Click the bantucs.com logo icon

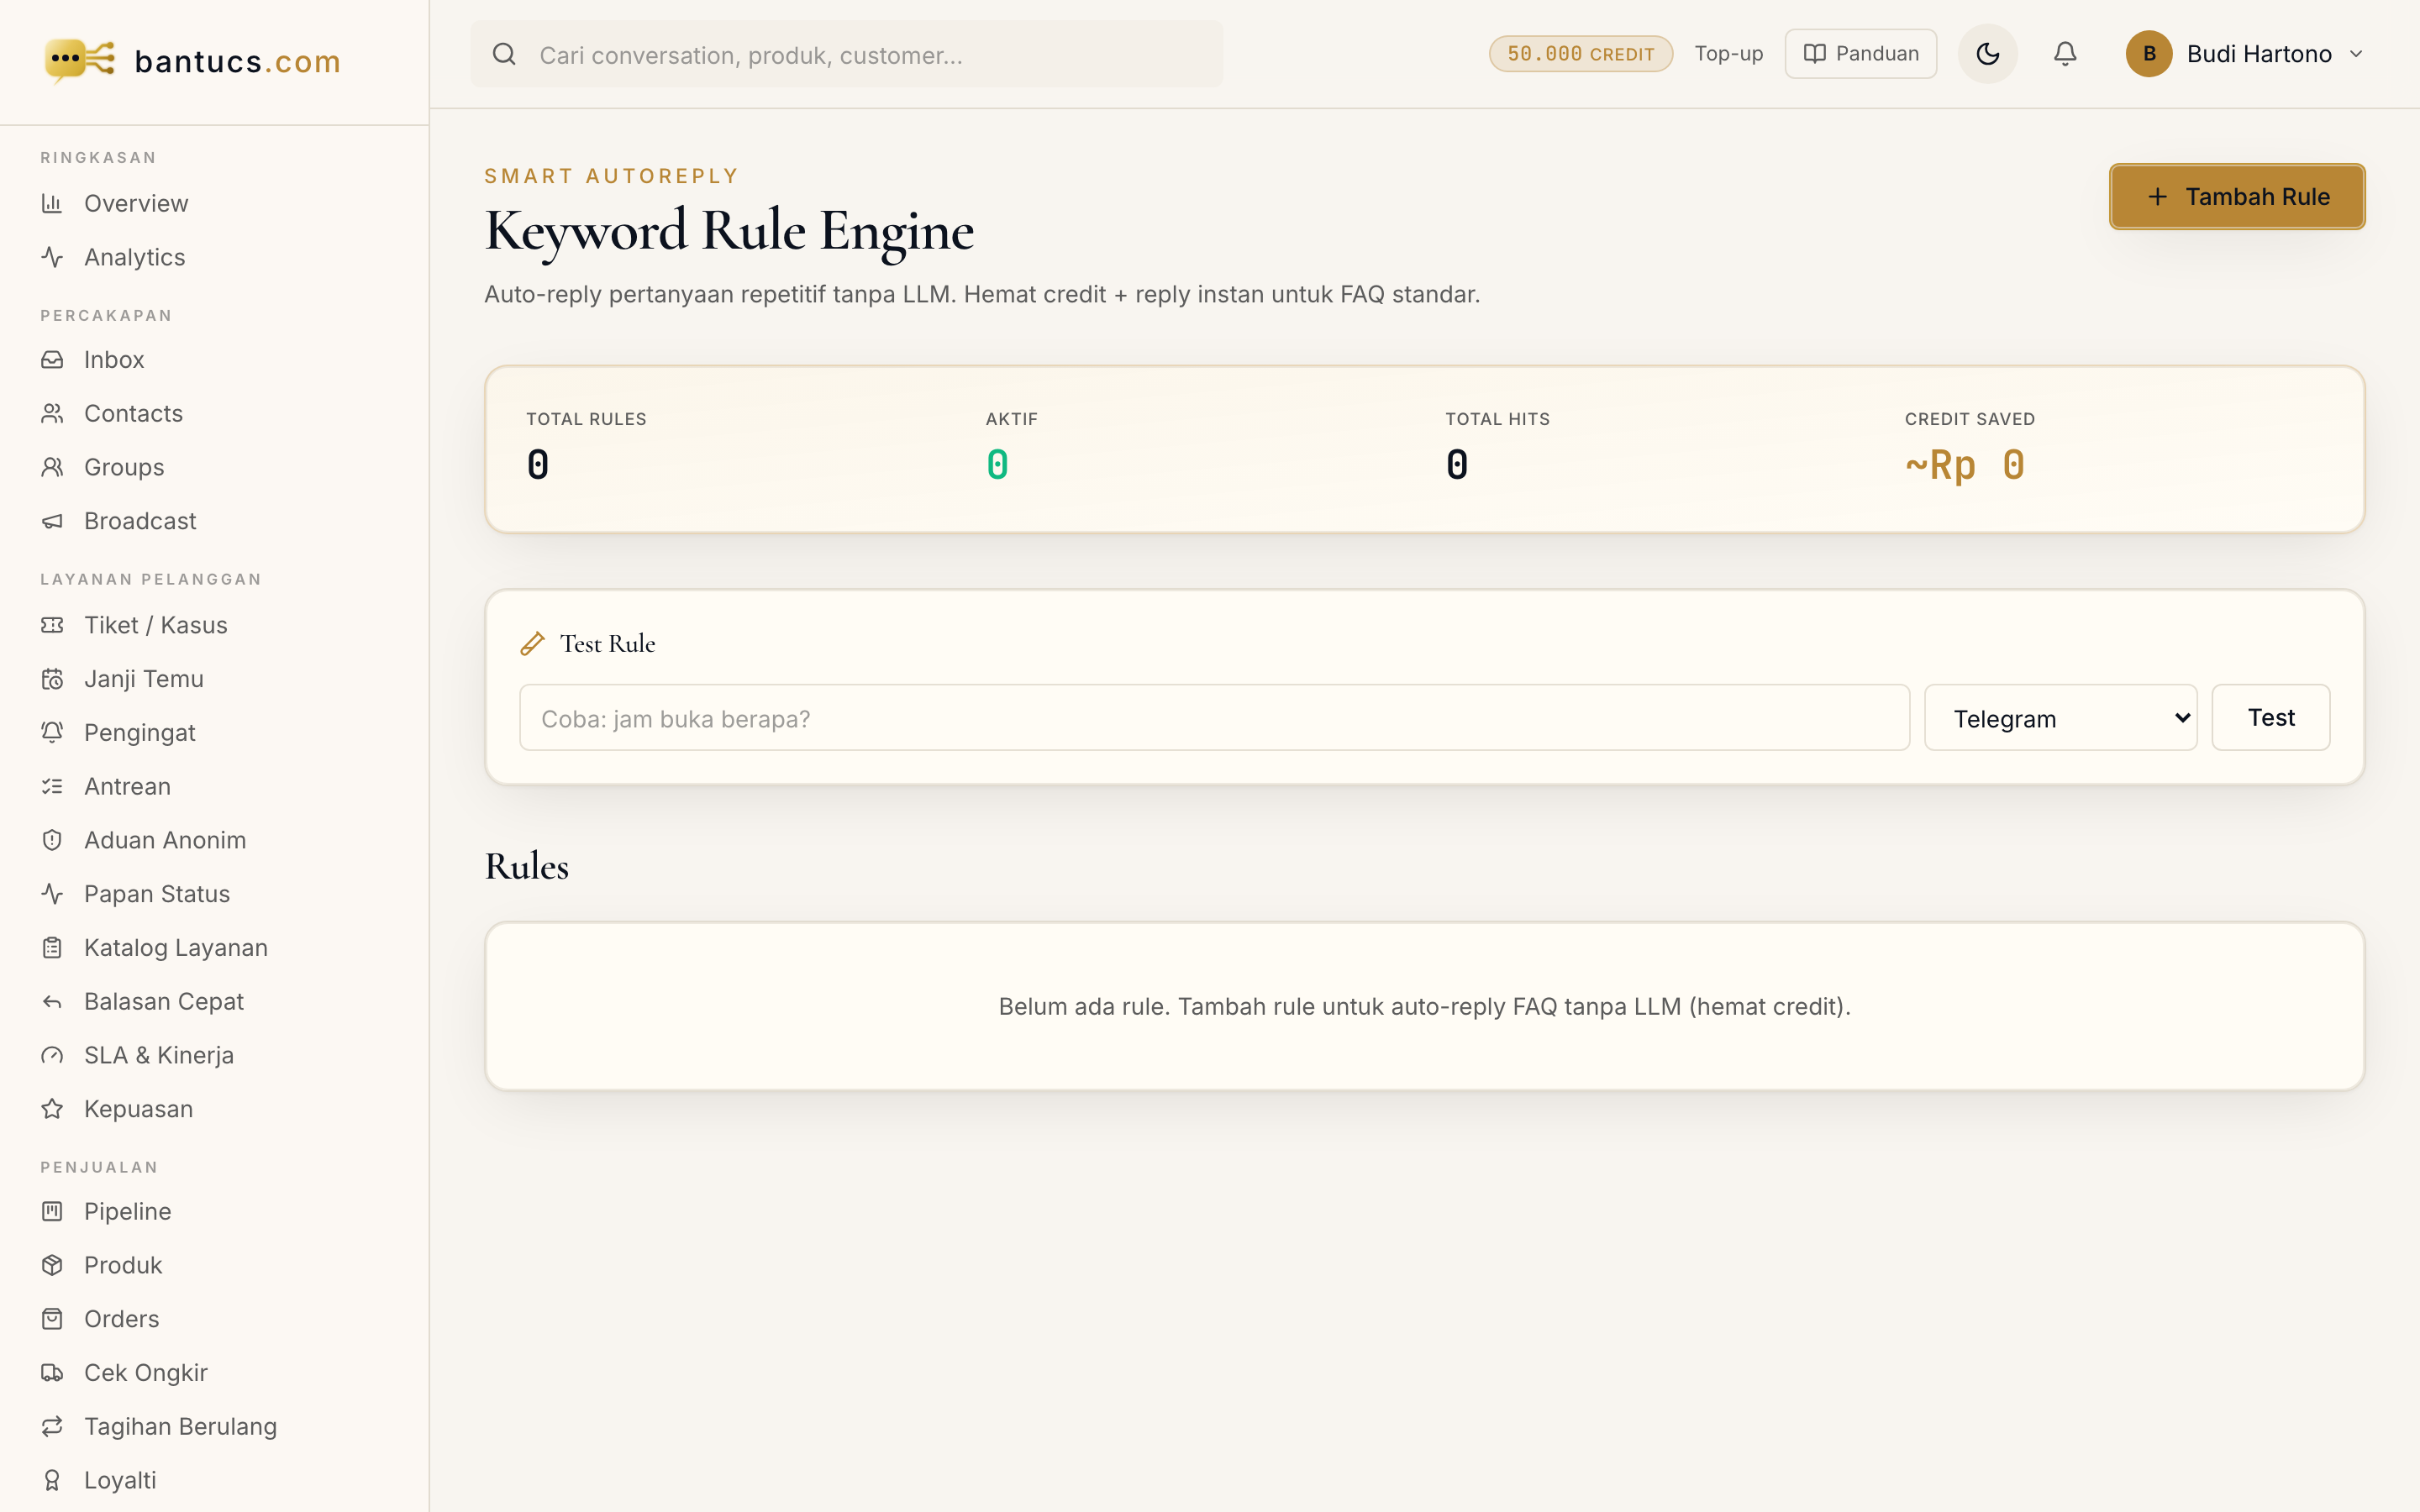click(x=80, y=60)
